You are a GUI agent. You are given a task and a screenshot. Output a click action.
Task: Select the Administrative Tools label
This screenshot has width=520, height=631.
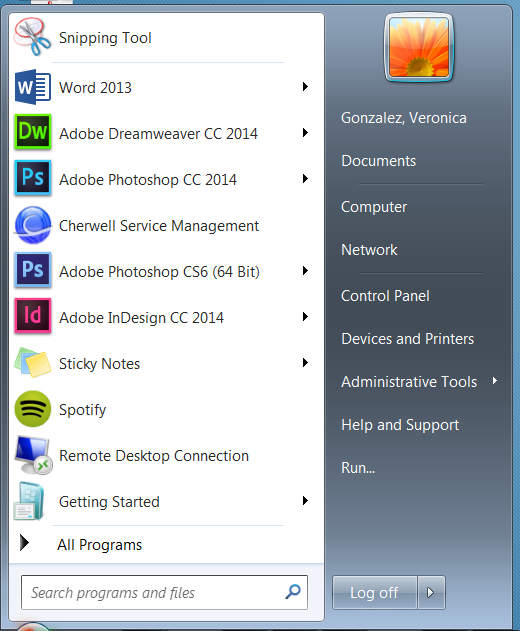point(409,381)
